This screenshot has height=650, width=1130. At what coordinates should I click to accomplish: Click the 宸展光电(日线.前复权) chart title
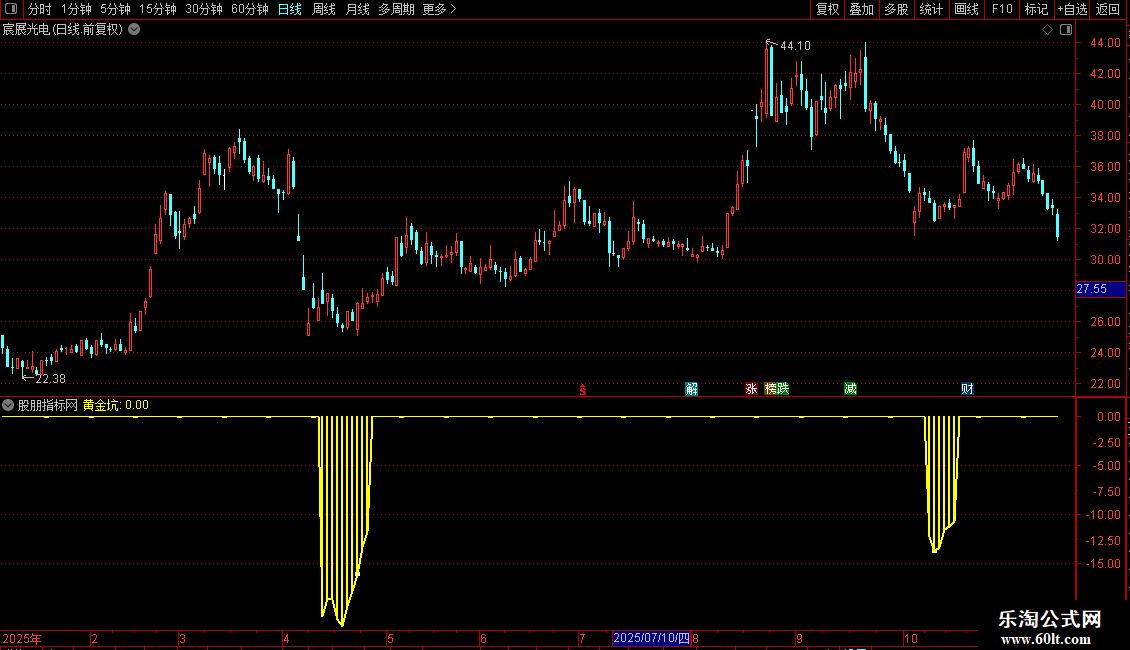(63, 30)
